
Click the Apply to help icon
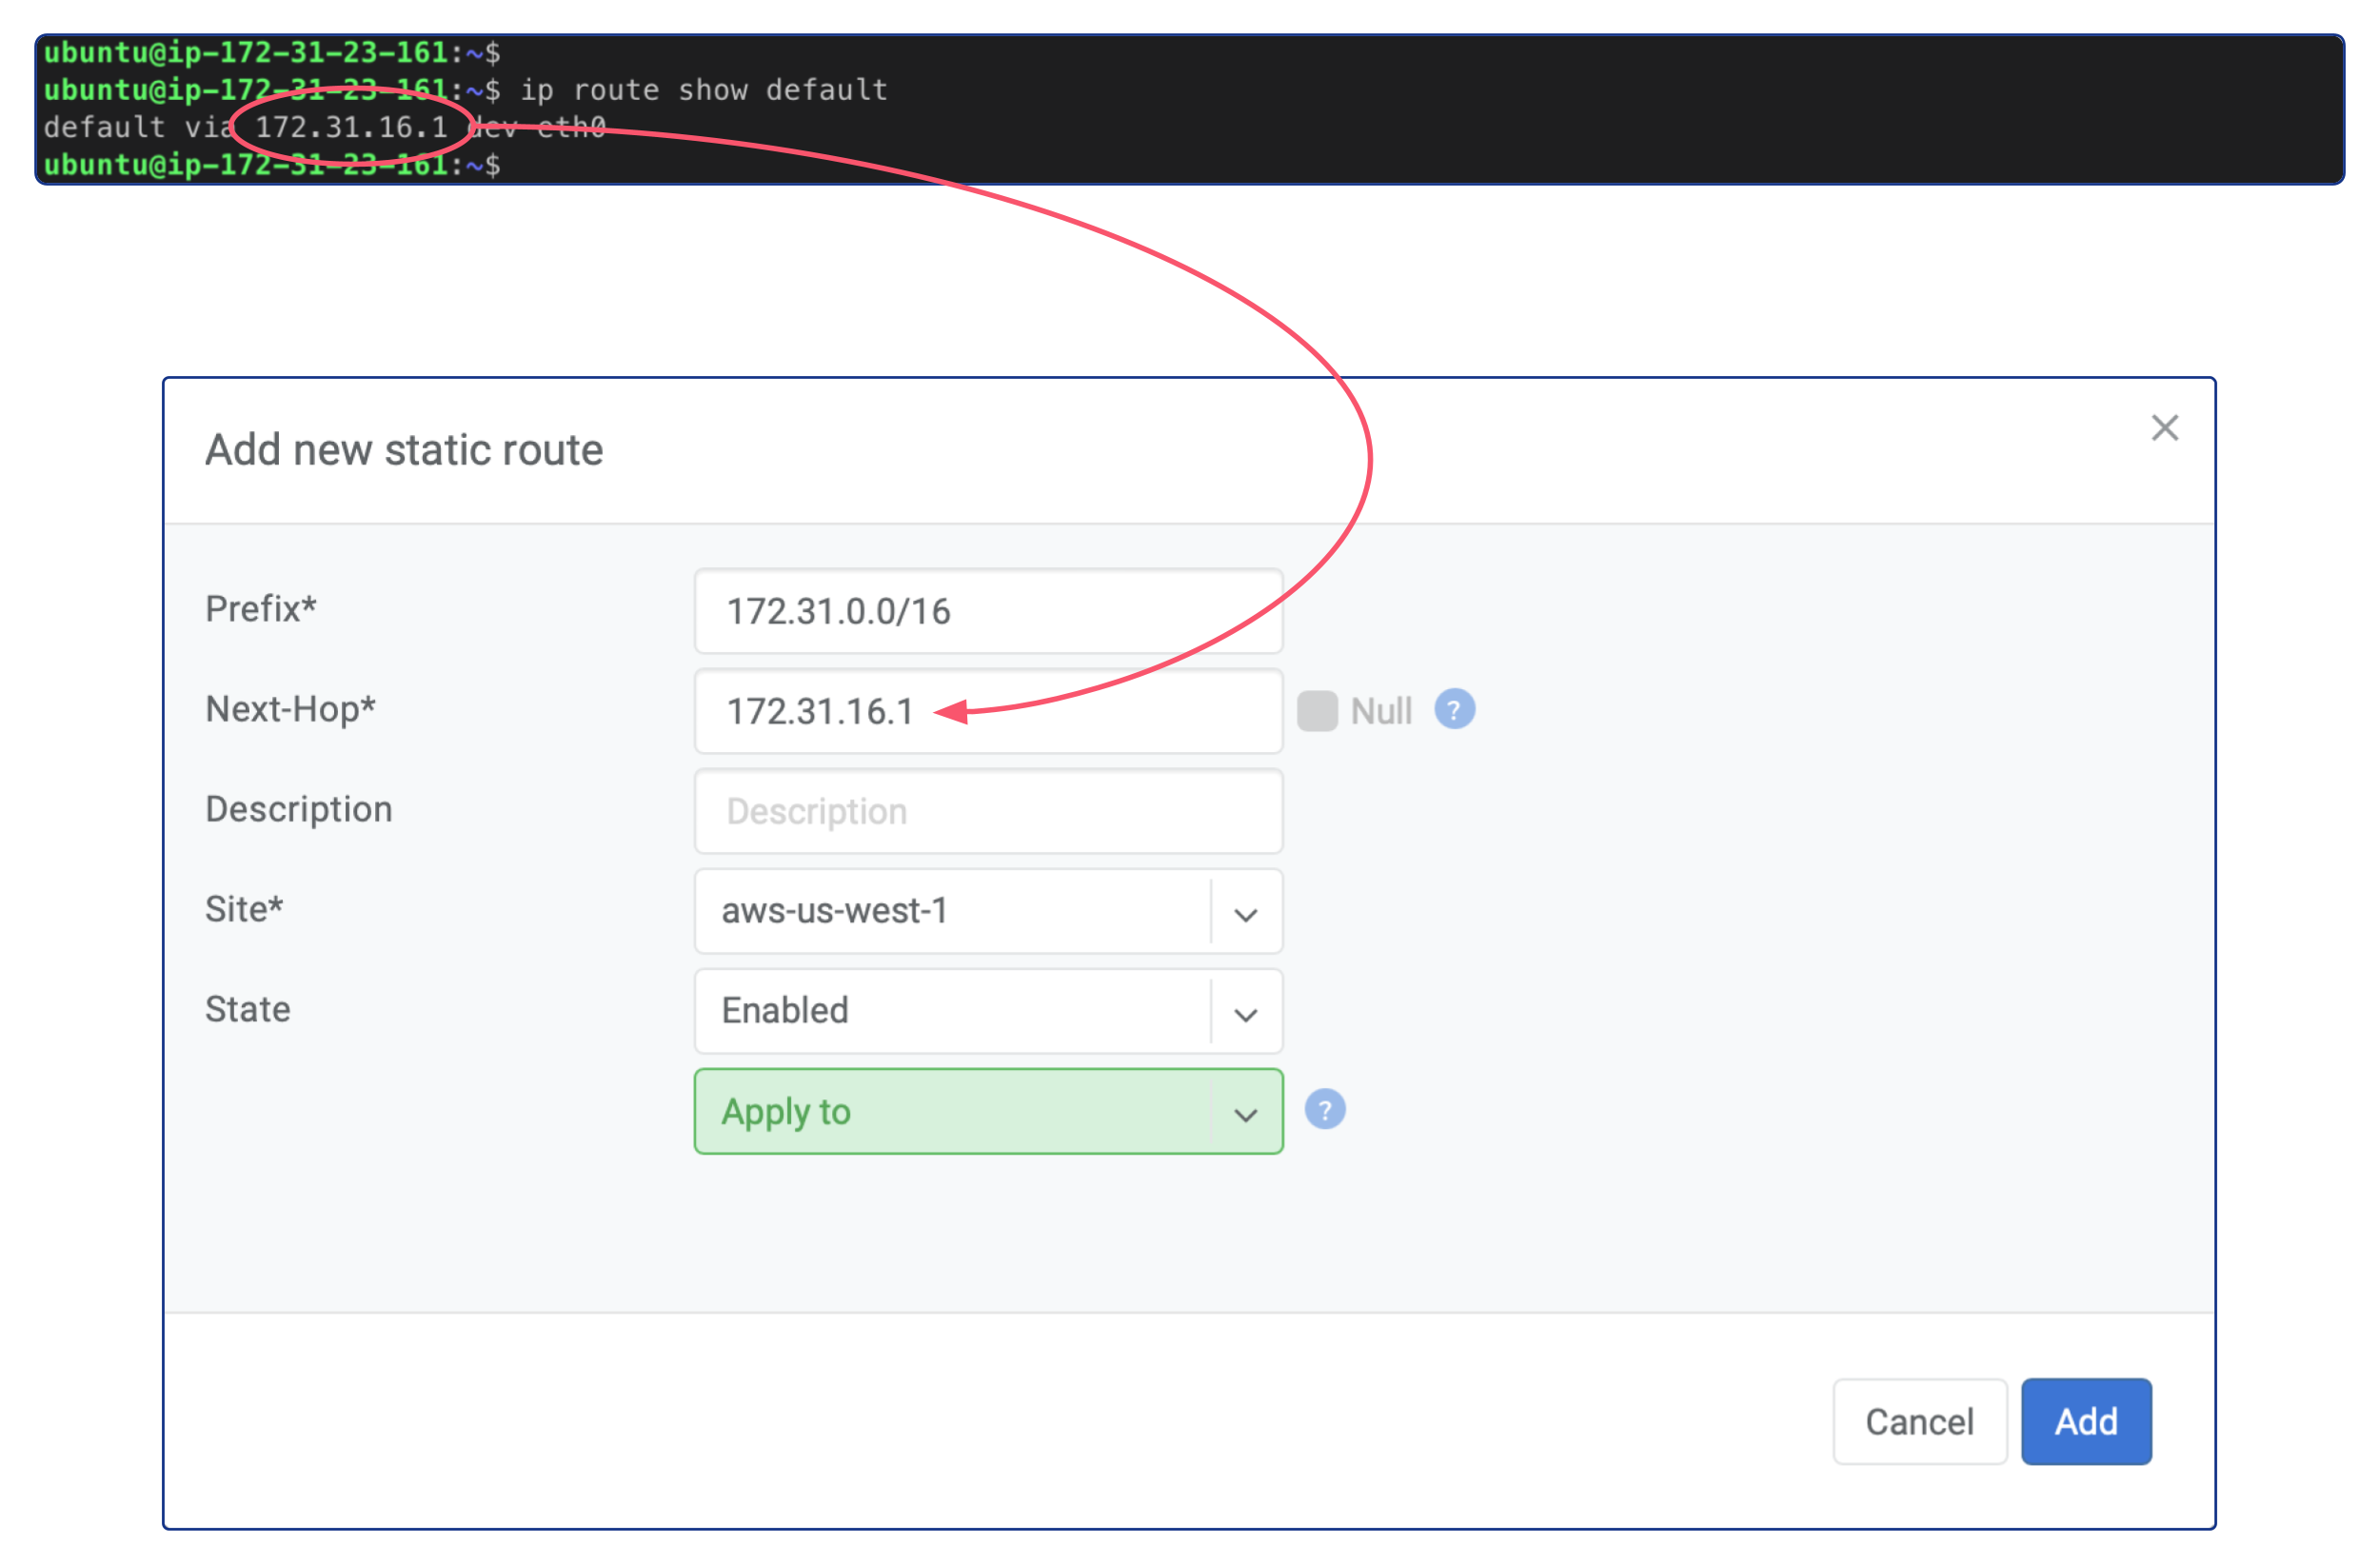tap(1325, 1108)
